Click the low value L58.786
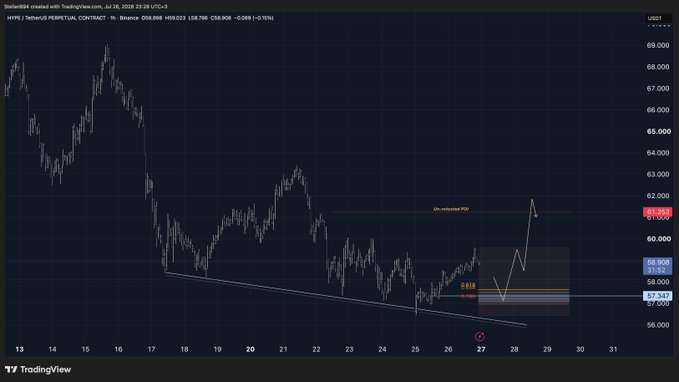The image size is (679, 382). 198,18
